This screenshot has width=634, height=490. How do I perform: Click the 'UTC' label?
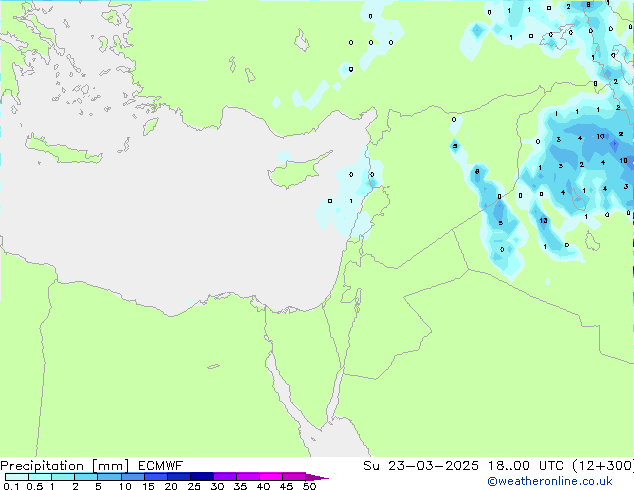point(551,466)
